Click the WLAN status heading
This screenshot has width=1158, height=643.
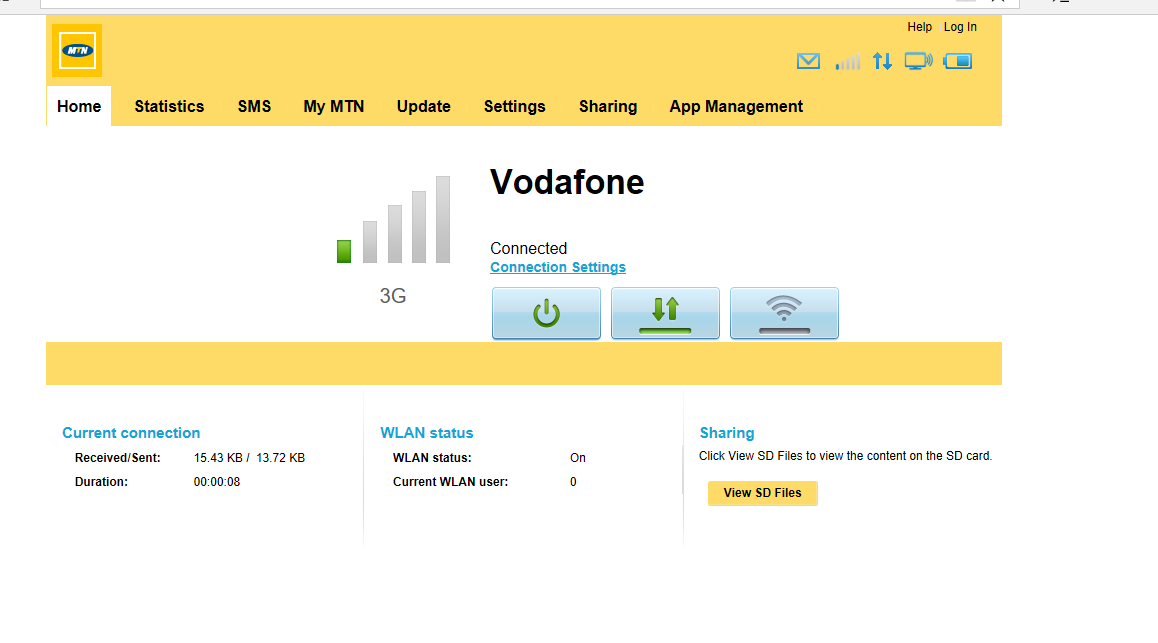tap(427, 433)
